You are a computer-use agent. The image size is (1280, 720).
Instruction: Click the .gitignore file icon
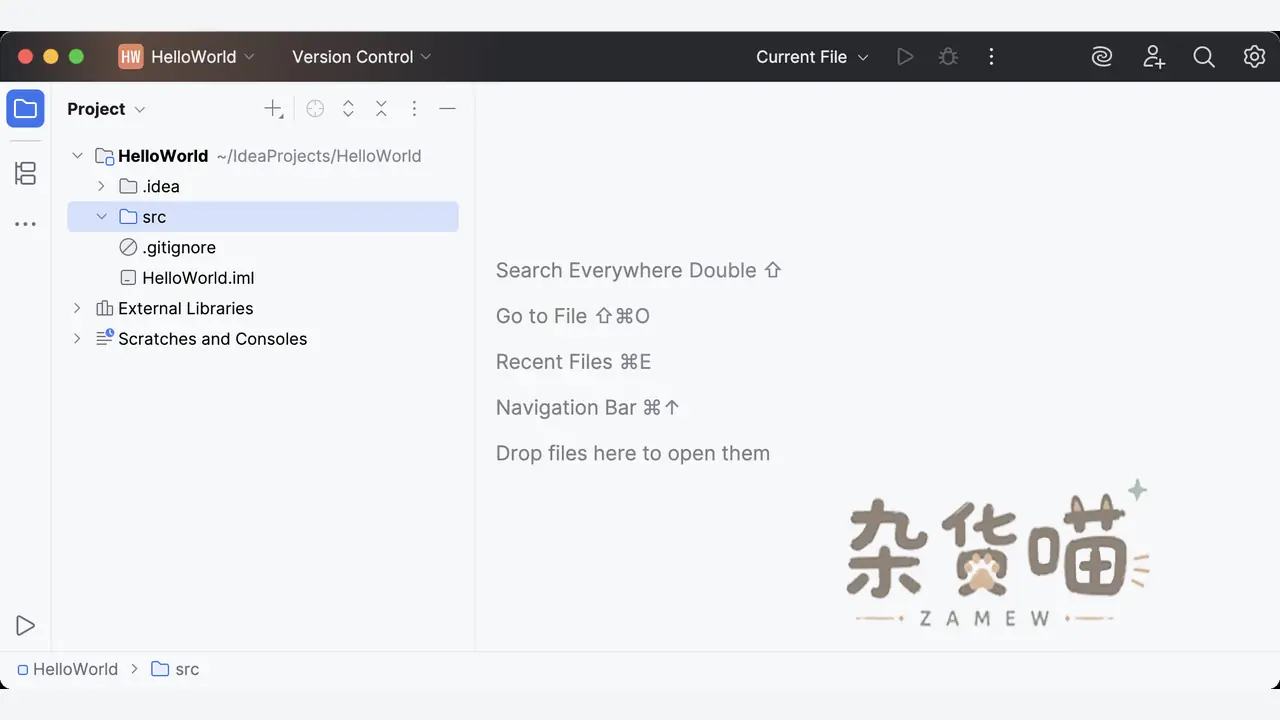[128, 247]
